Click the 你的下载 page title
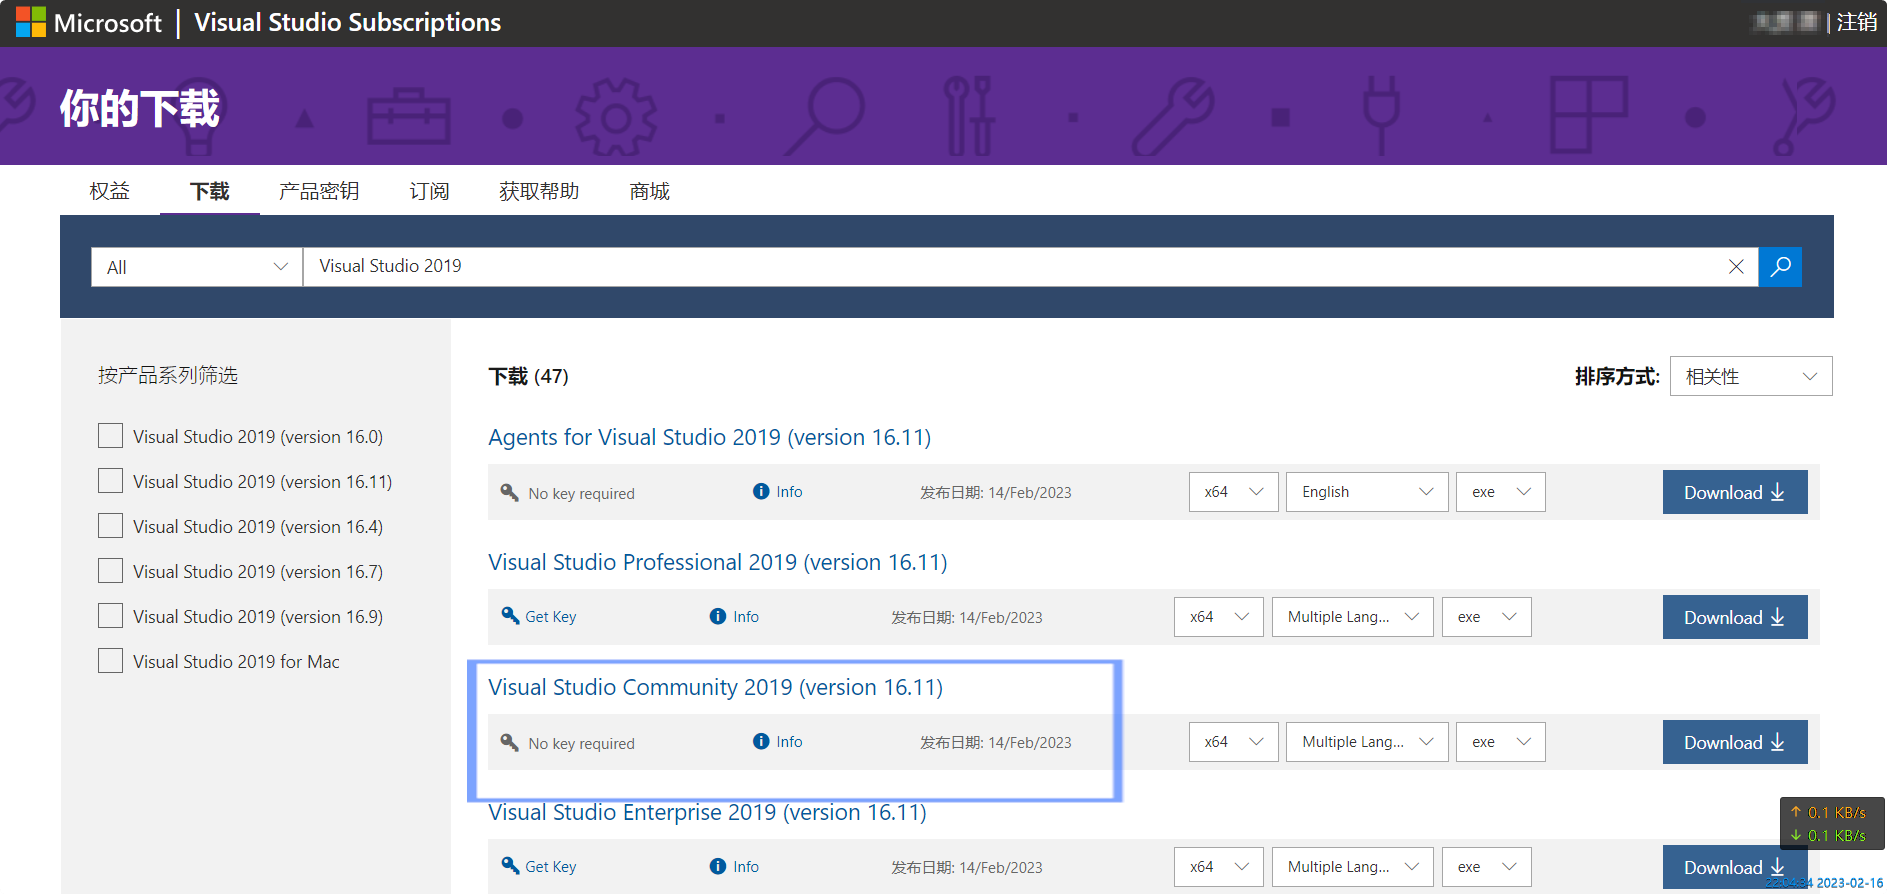Viewport: 1887px width, 894px height. coord(140,108)
